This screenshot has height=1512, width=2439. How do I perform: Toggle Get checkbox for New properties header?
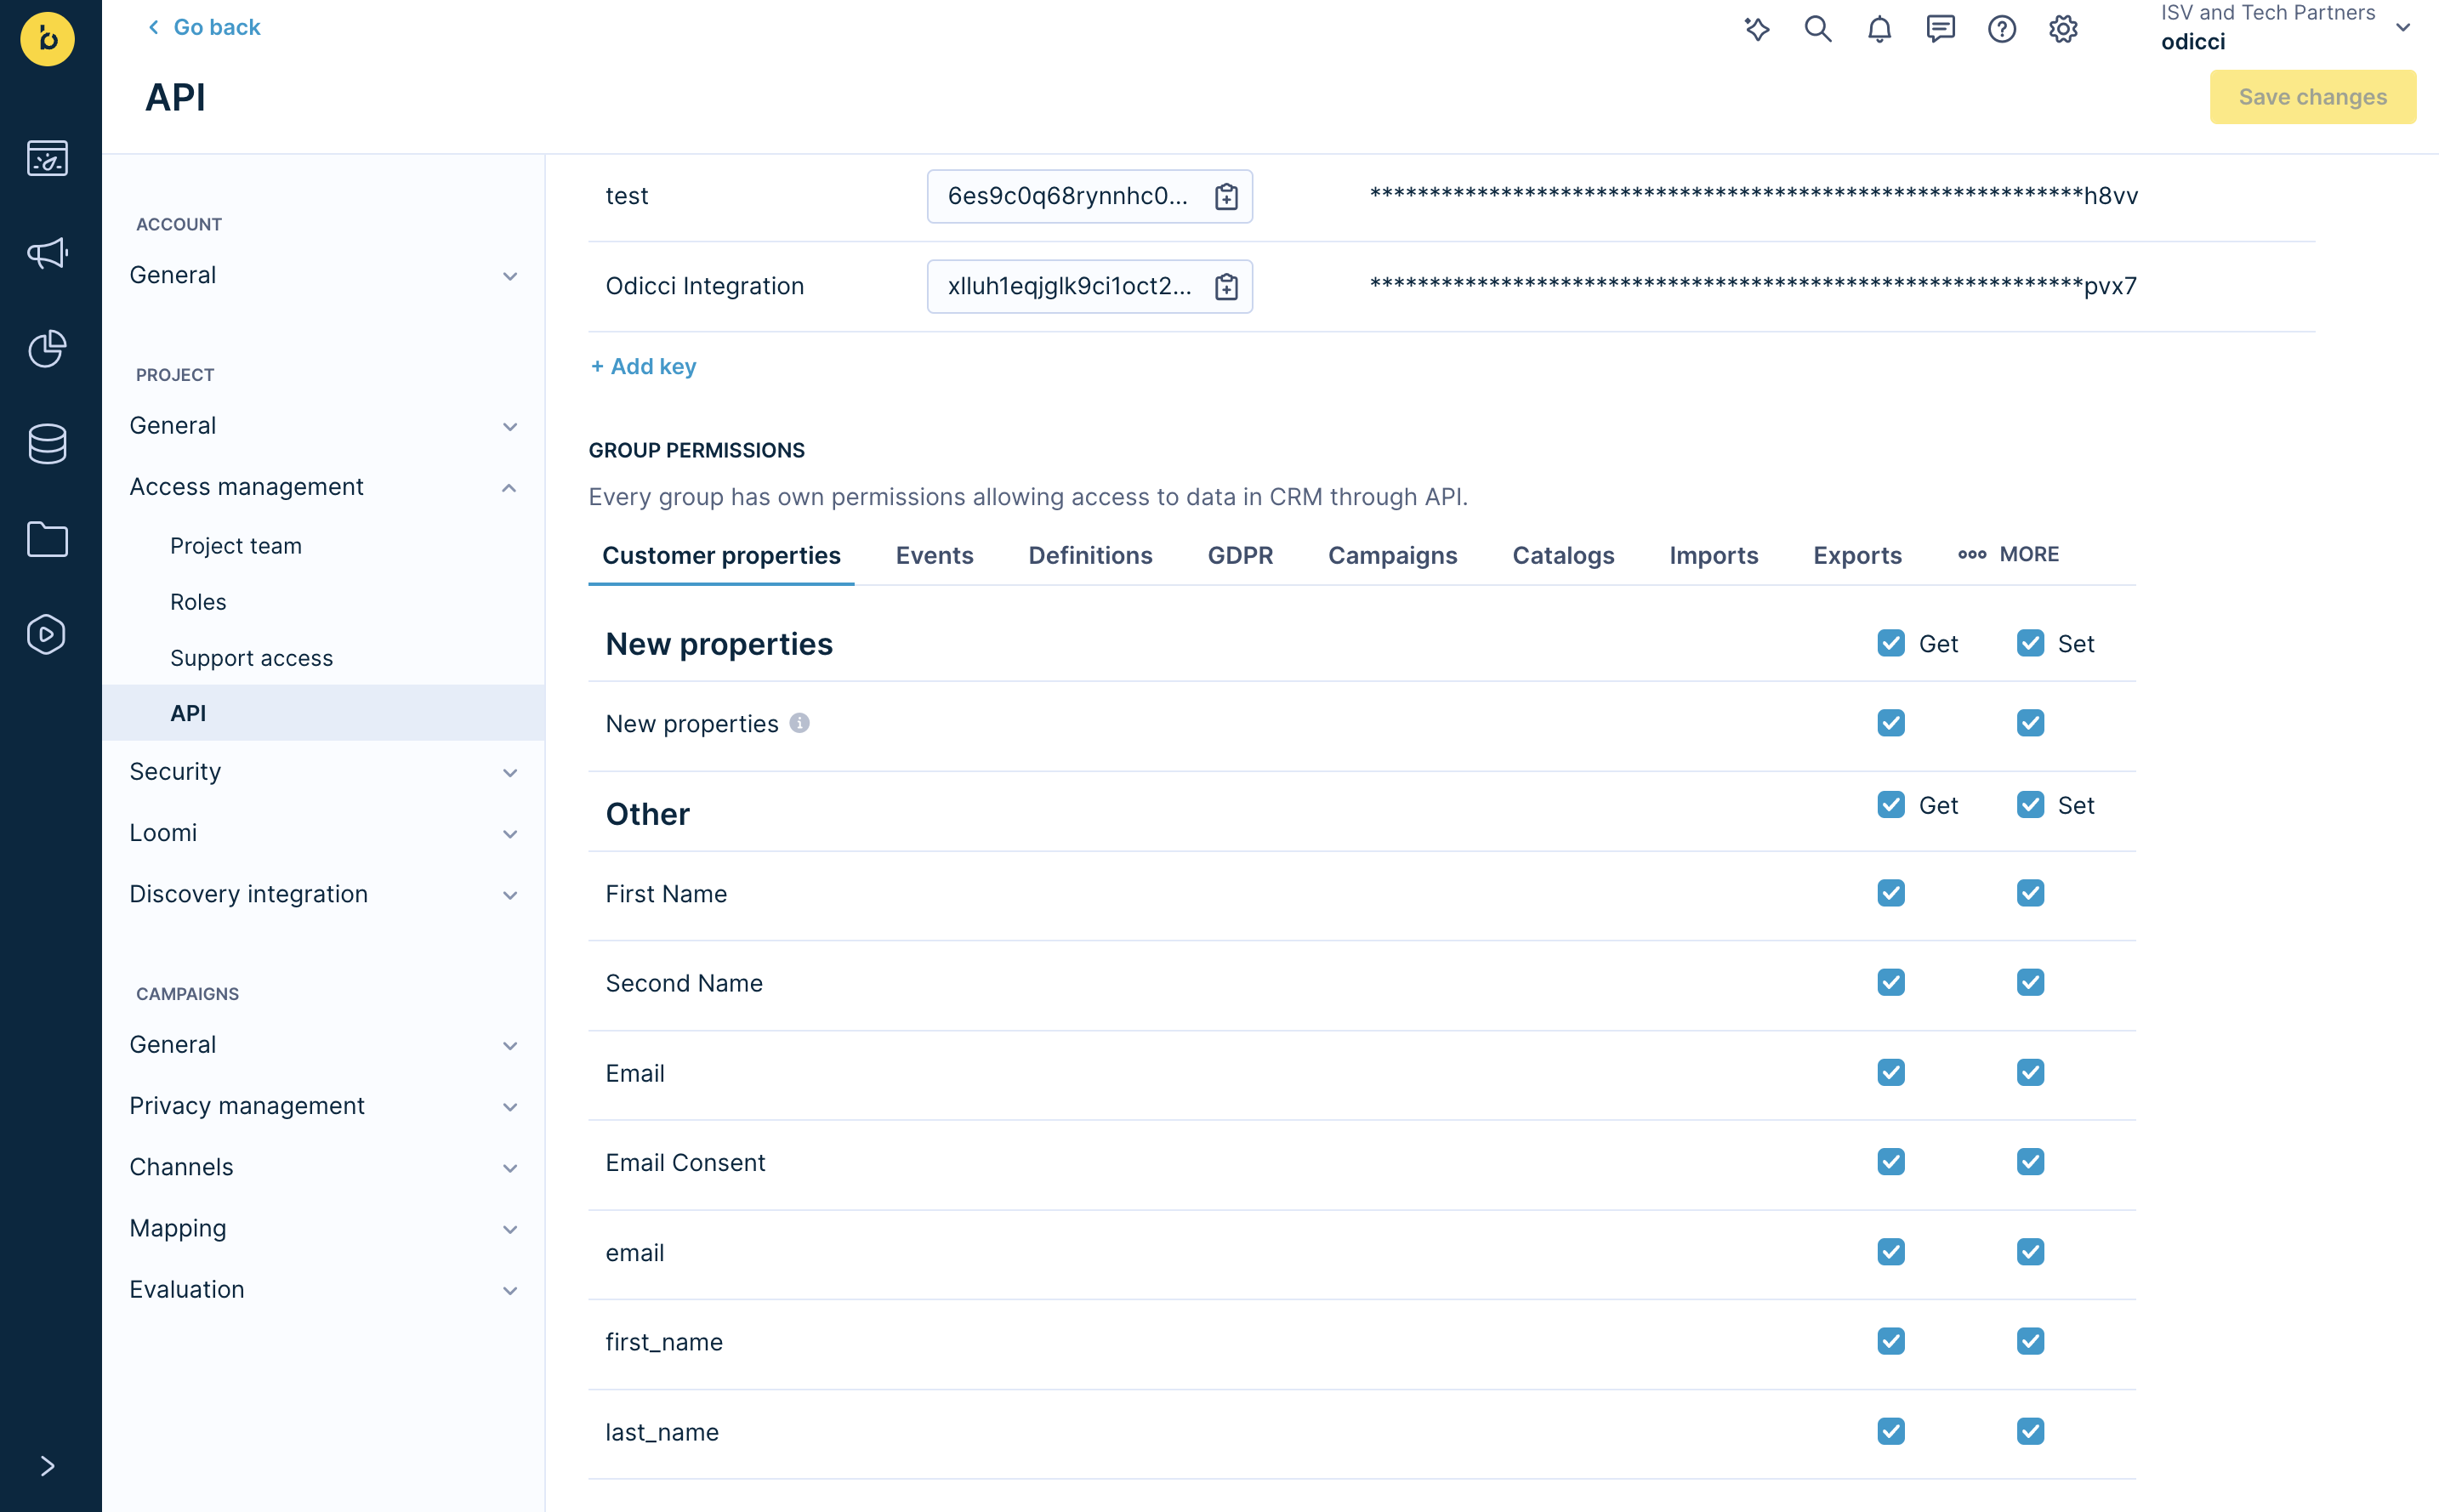pyautogui.click(x=1890, y=643)
